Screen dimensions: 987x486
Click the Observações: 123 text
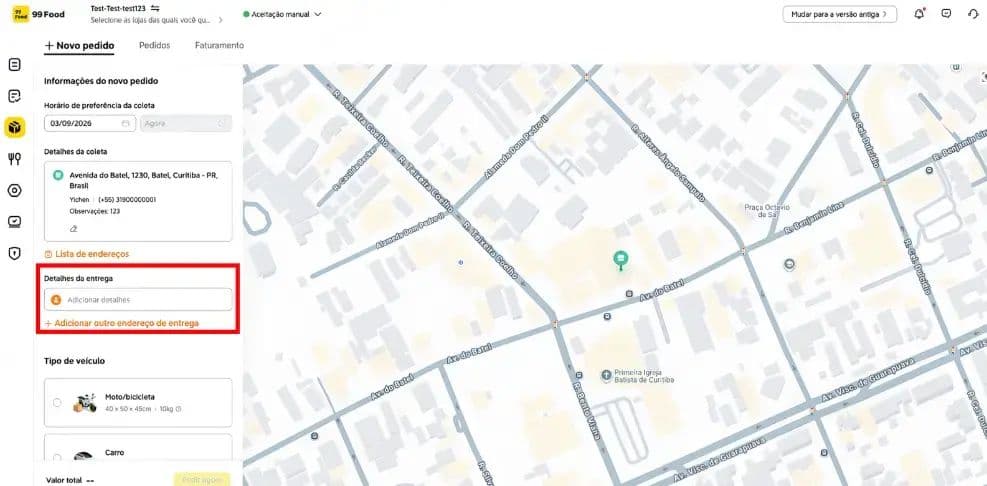(x=94, y=212)
